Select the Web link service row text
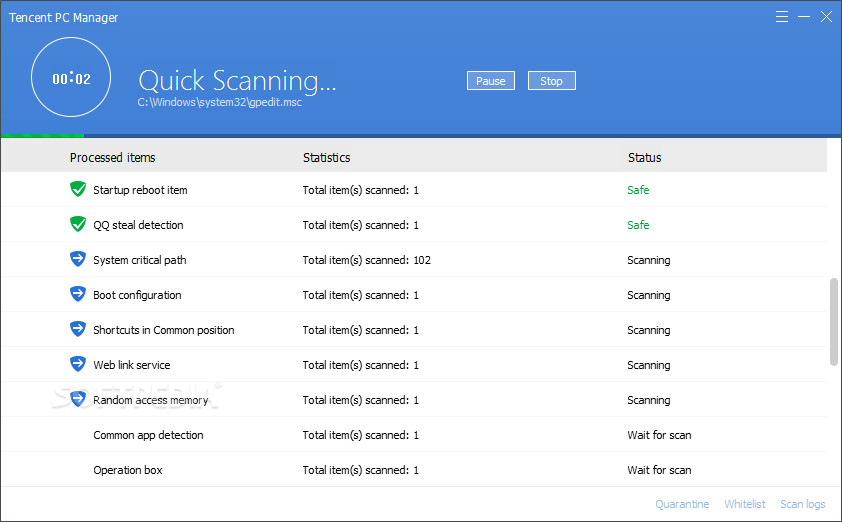The width and height of the screenshot is (842, 522). 132,365
